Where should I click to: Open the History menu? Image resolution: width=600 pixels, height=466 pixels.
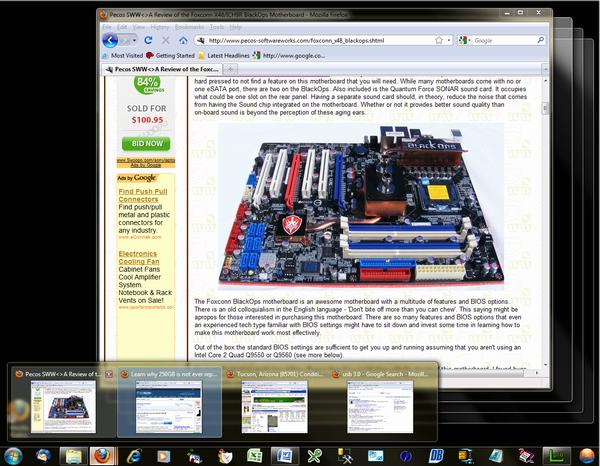coord(160,27)
